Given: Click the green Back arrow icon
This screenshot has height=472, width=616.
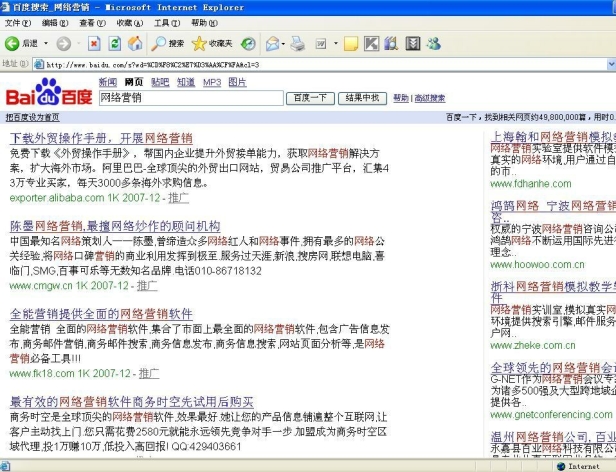Looking at the screenshot, I should pyautogui.click(x=12, y=44).
